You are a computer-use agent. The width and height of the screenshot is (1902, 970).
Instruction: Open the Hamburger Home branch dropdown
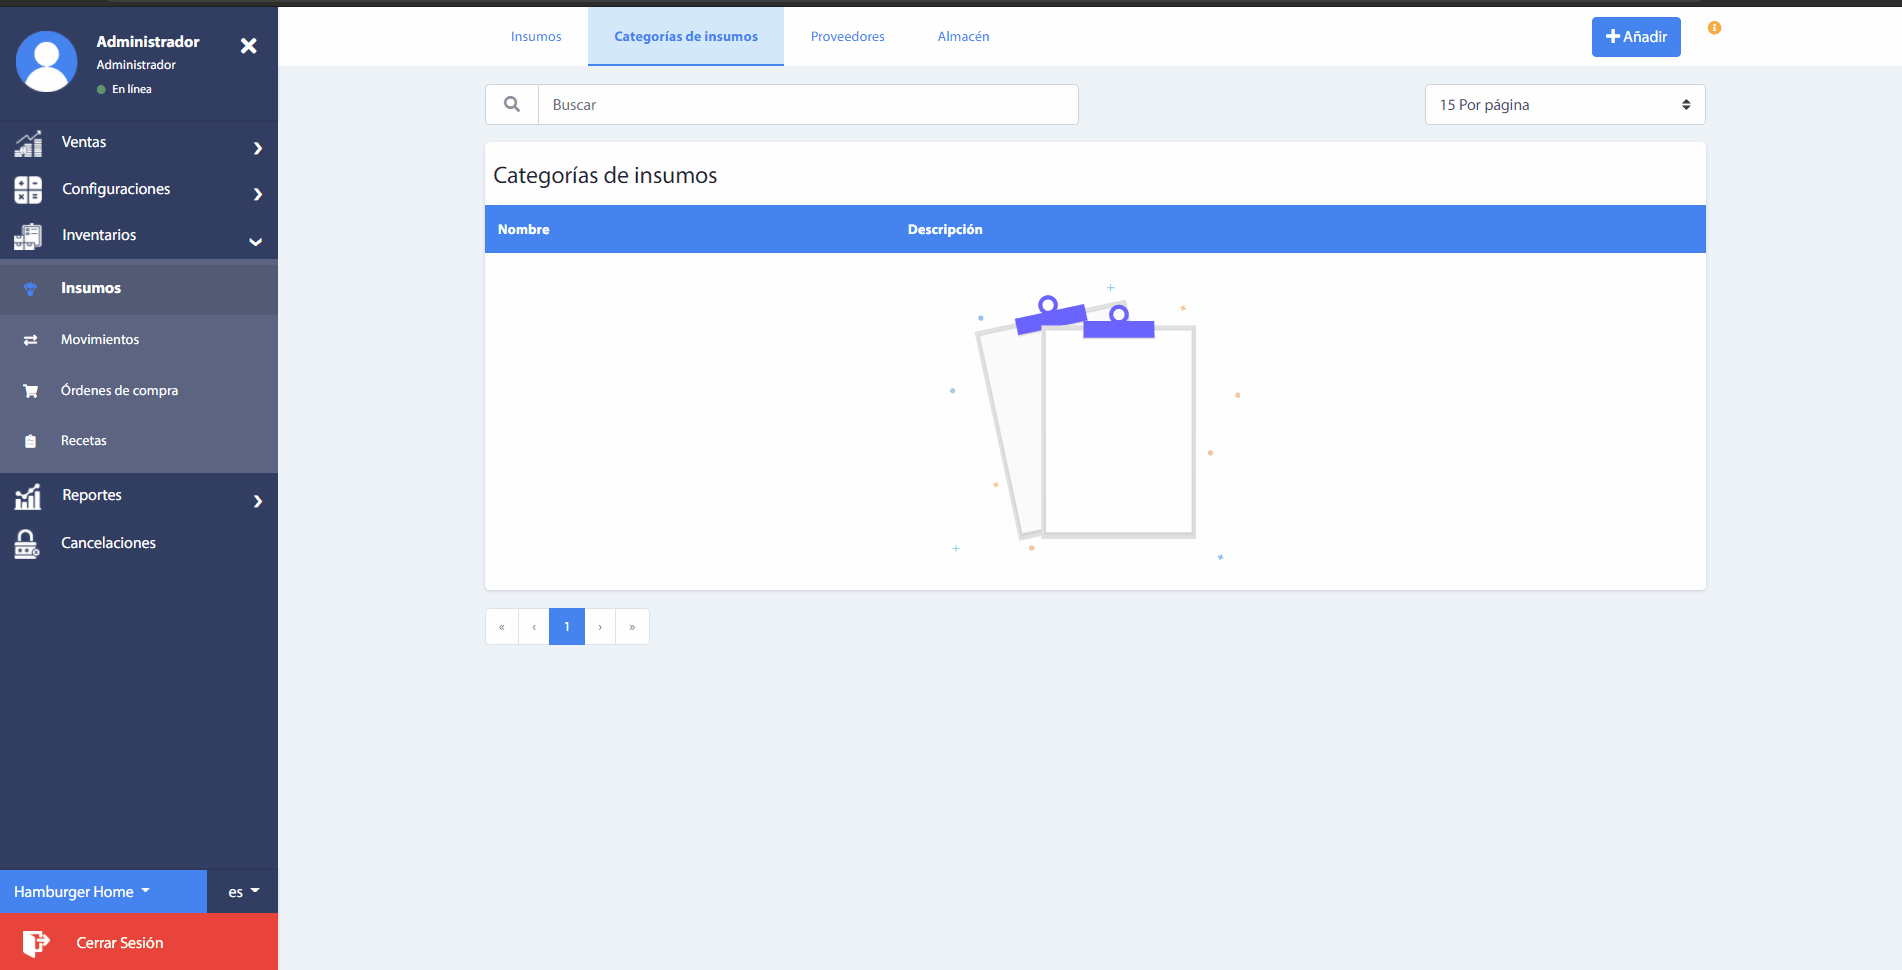[x=82, y=892]
